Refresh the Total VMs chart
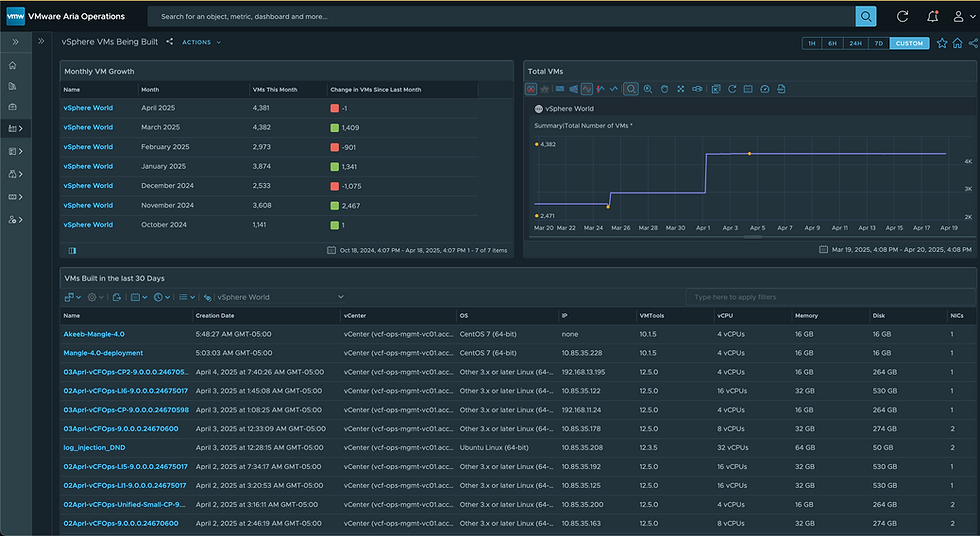 click(732, 89)
